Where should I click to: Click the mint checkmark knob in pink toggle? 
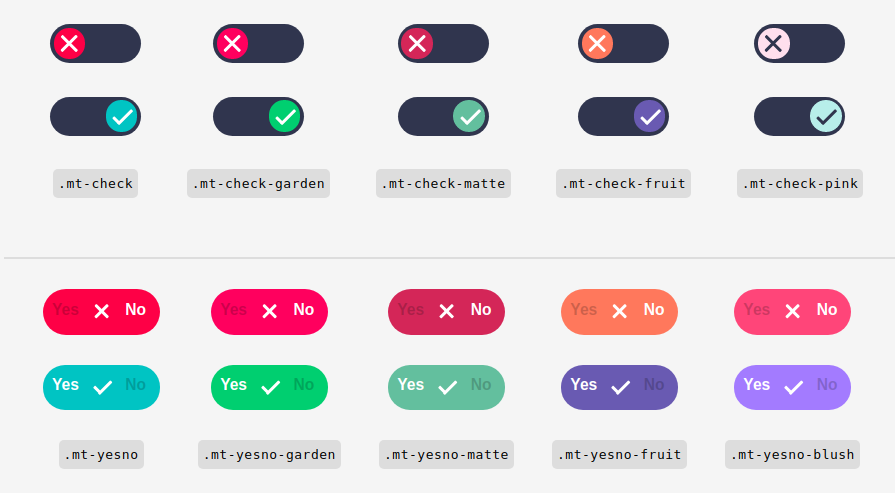pos(826,116)
